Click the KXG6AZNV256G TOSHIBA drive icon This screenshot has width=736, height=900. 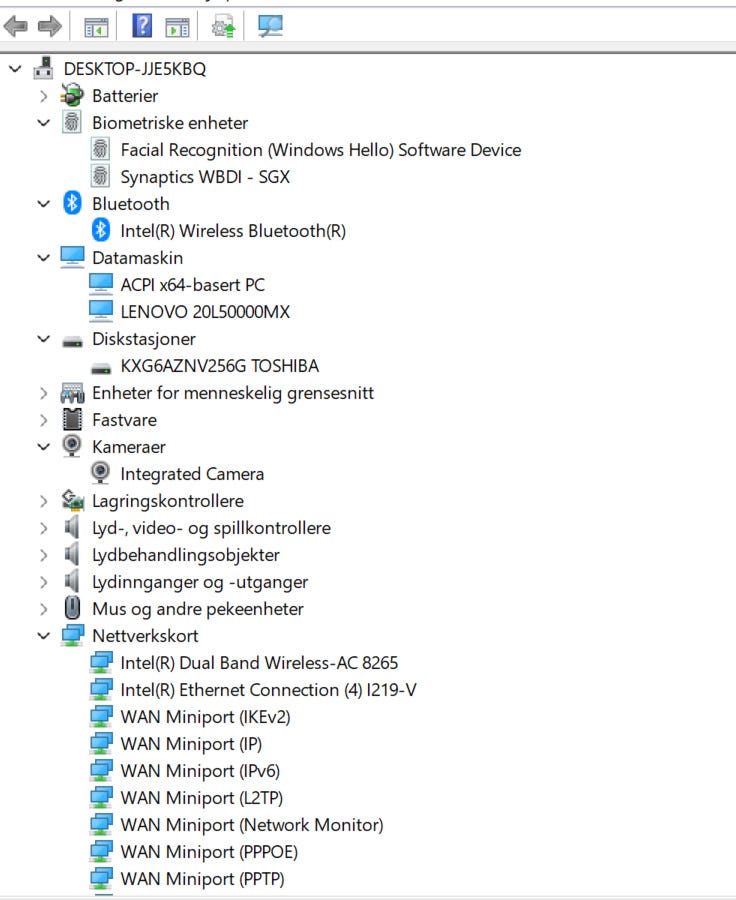click(101, 369)
